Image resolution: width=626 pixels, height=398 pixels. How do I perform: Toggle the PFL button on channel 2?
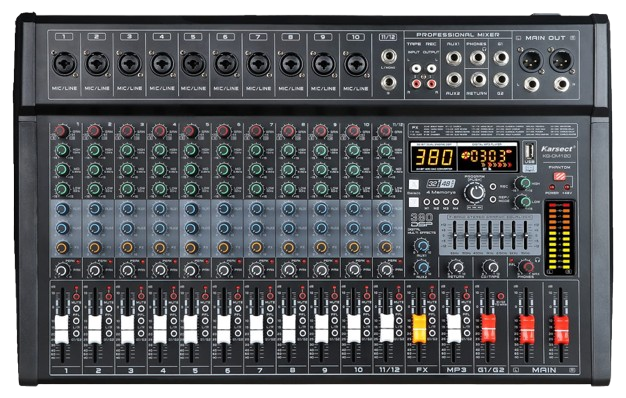coord(109,309)
